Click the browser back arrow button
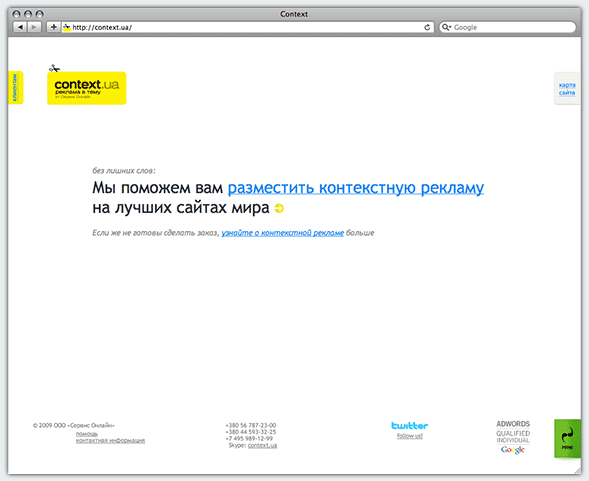 20,27
